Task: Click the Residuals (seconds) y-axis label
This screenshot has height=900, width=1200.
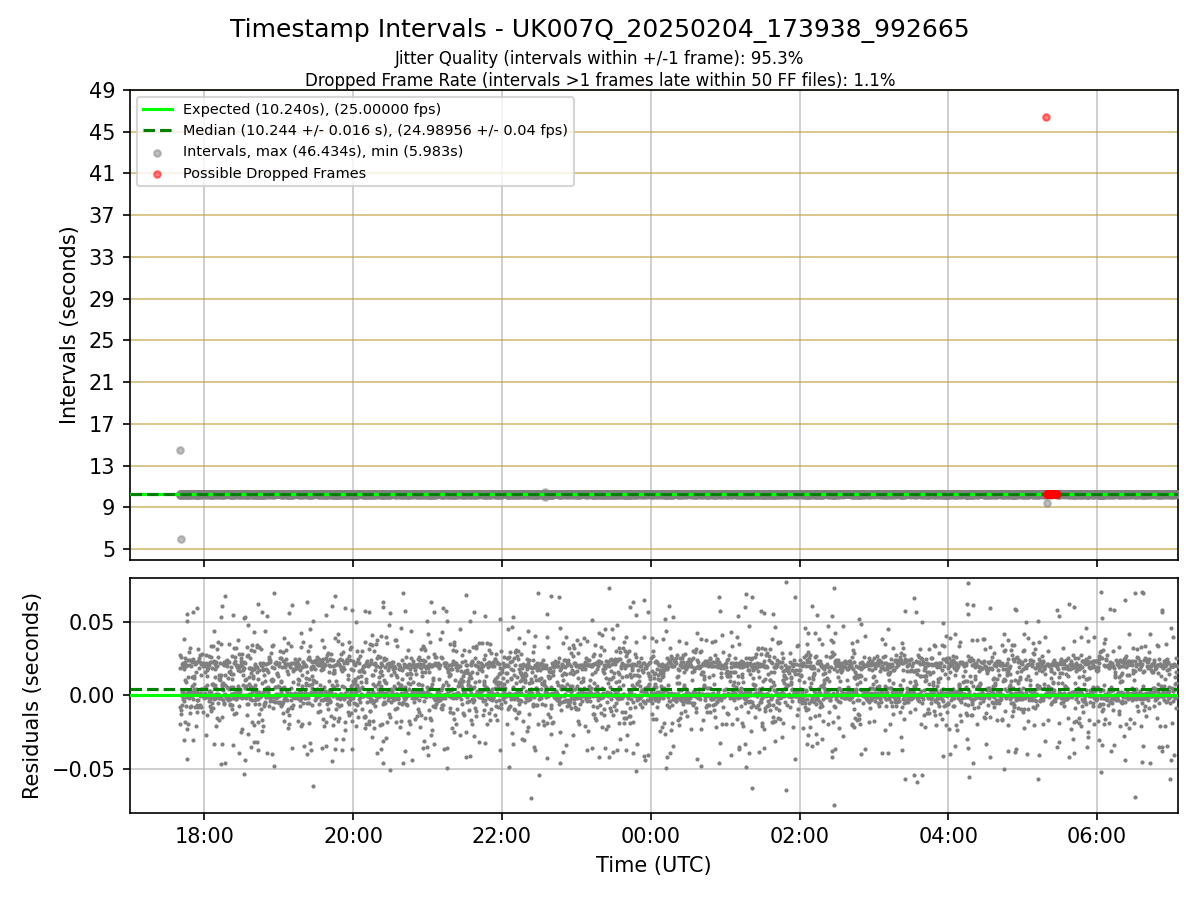Action: 31,696
